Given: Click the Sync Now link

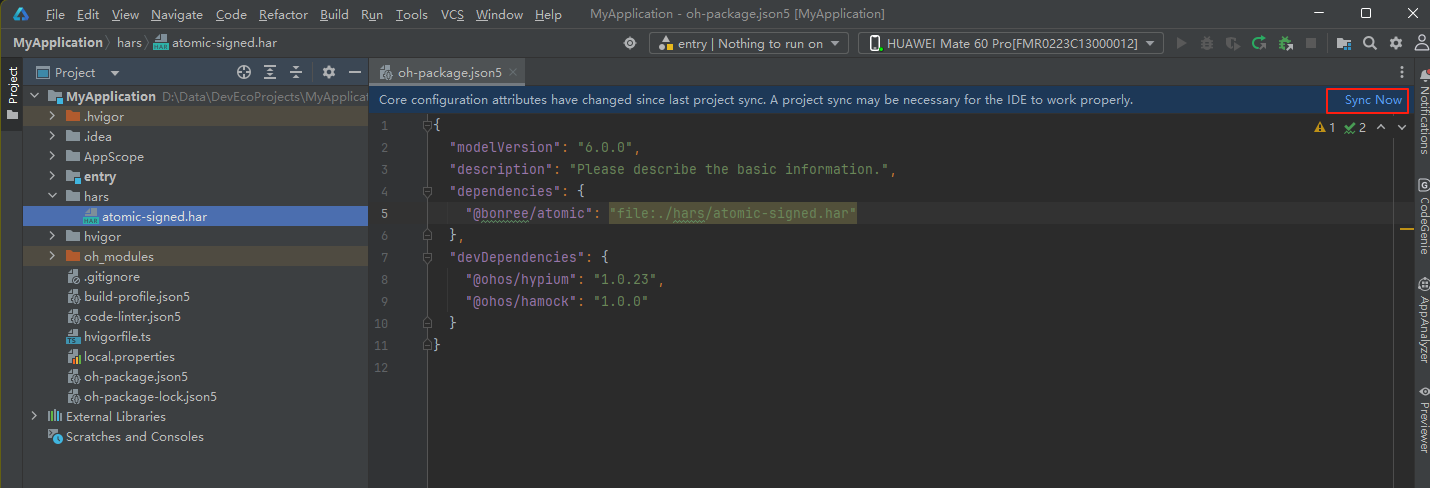Looking at the screenshot, I should [1372, 100].
